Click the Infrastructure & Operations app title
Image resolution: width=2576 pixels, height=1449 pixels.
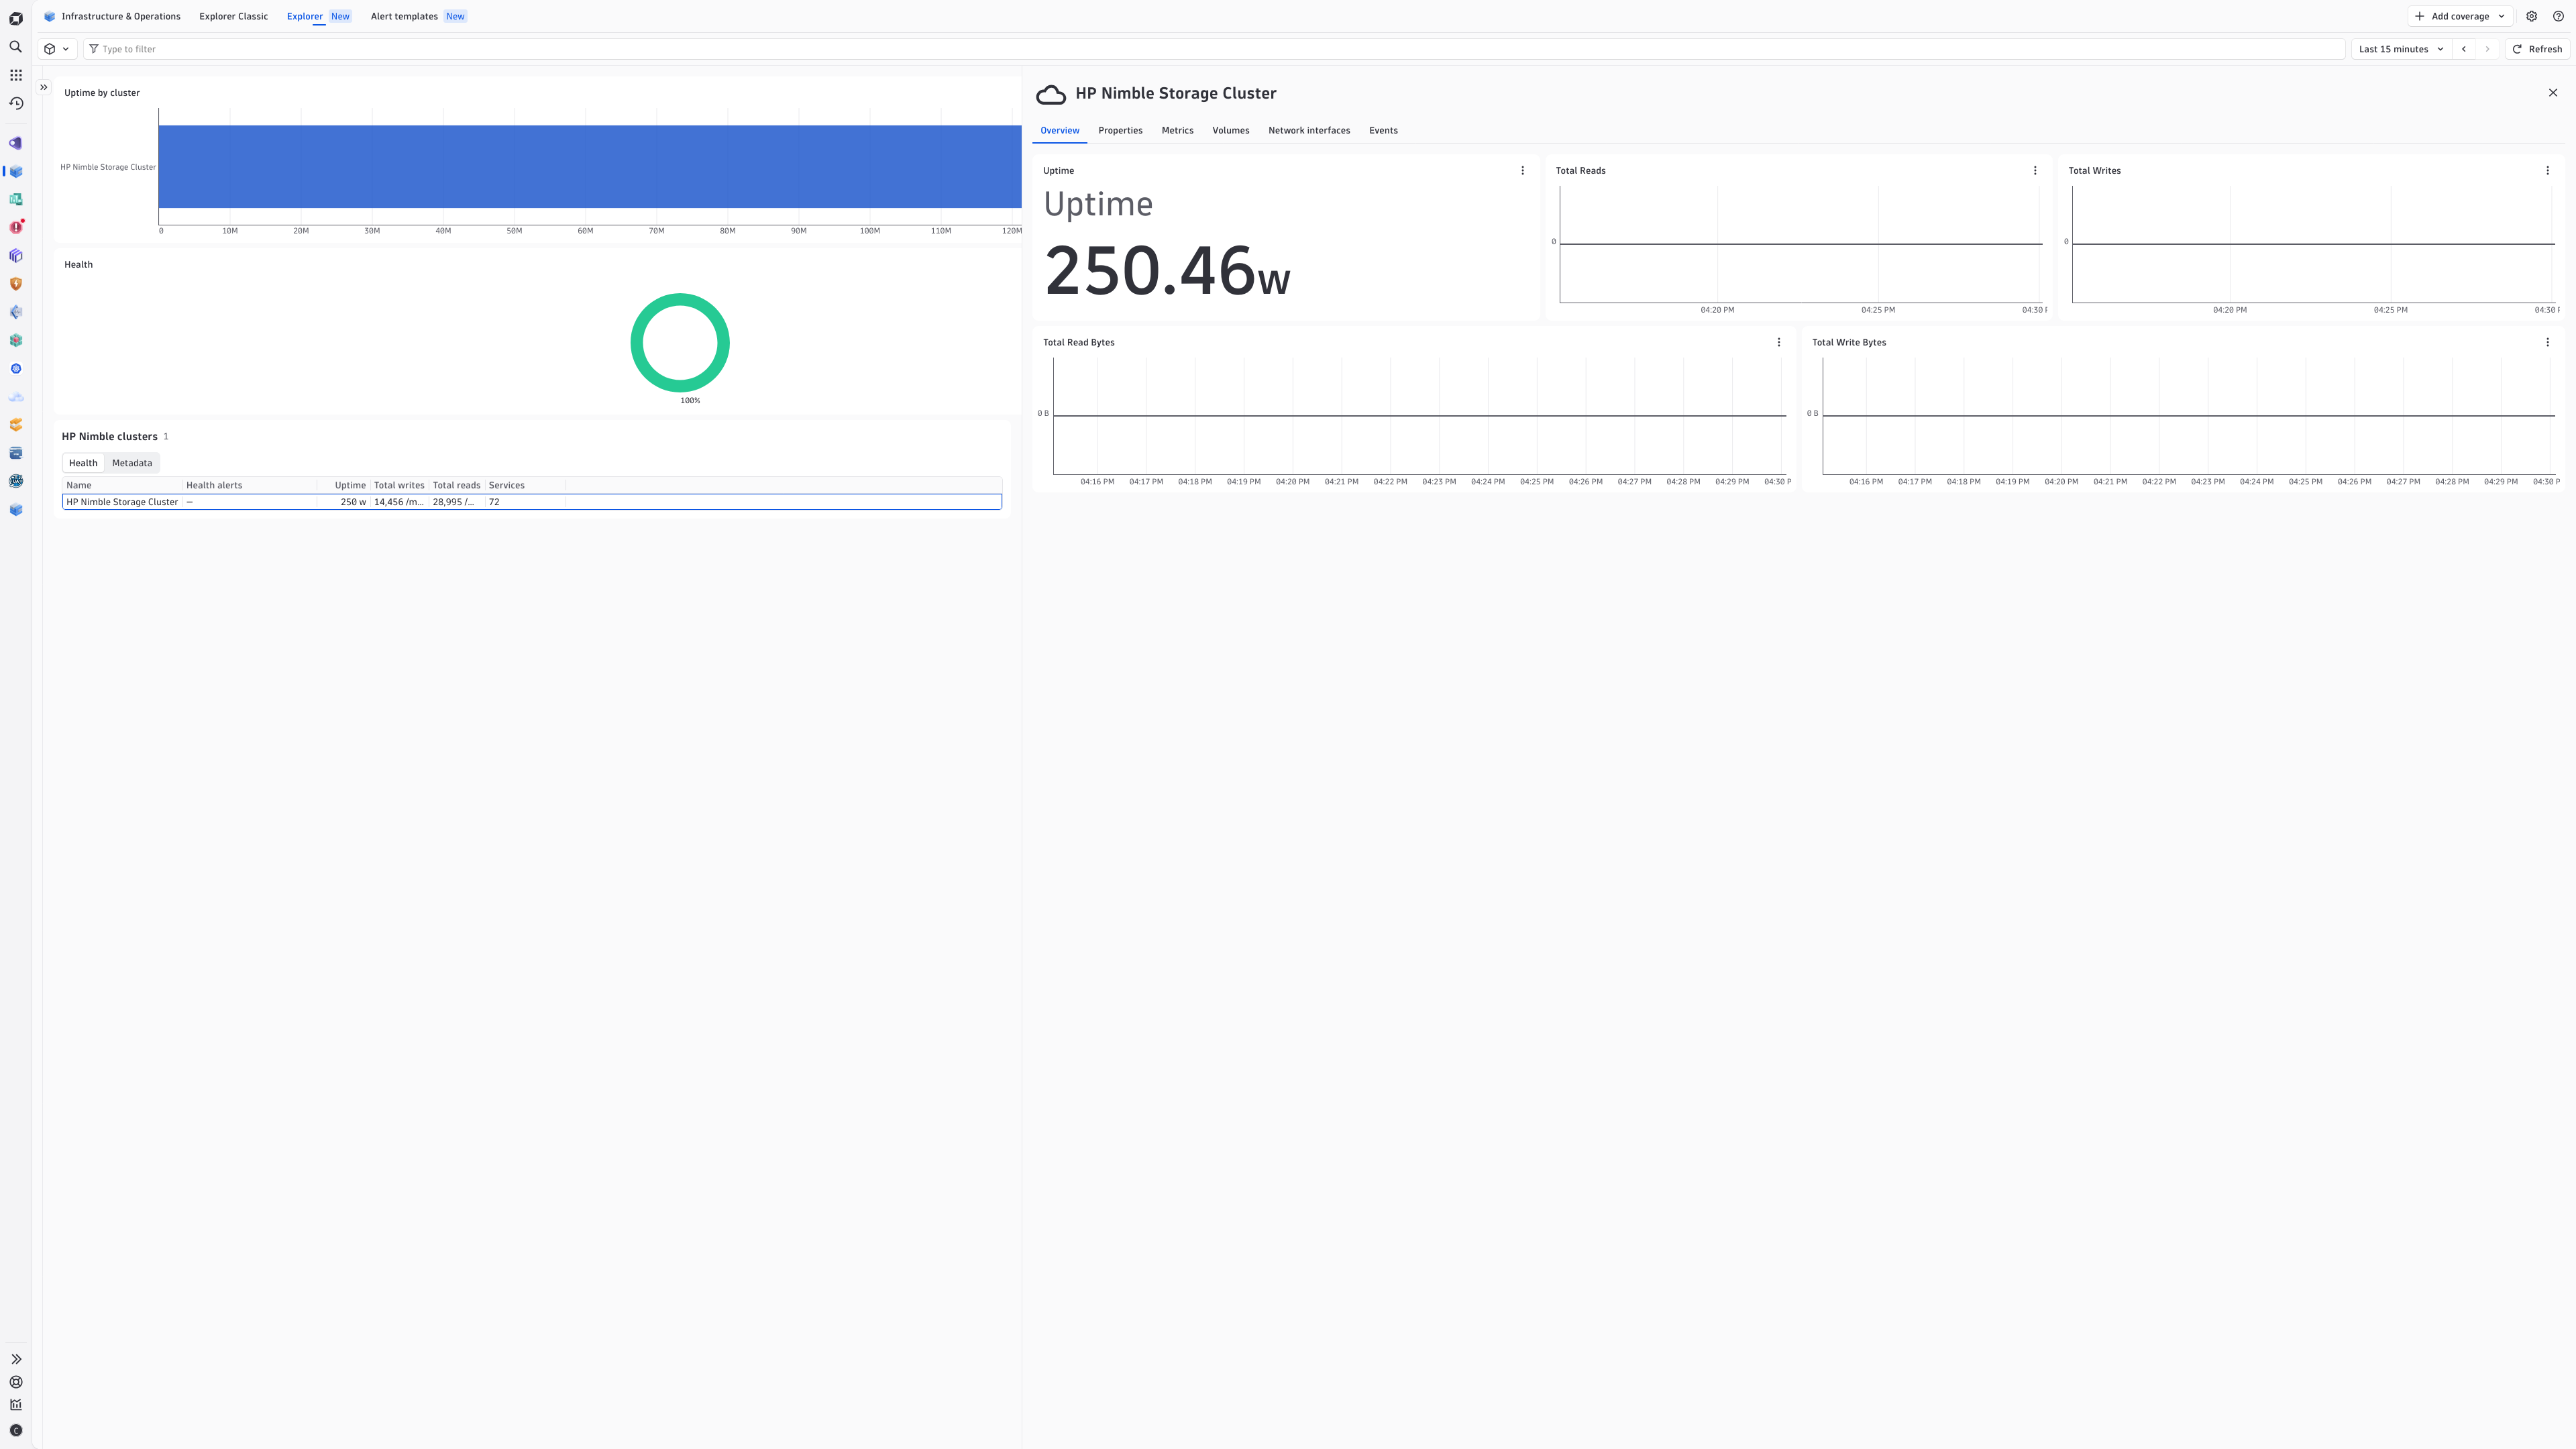click(x=112, y=16)
